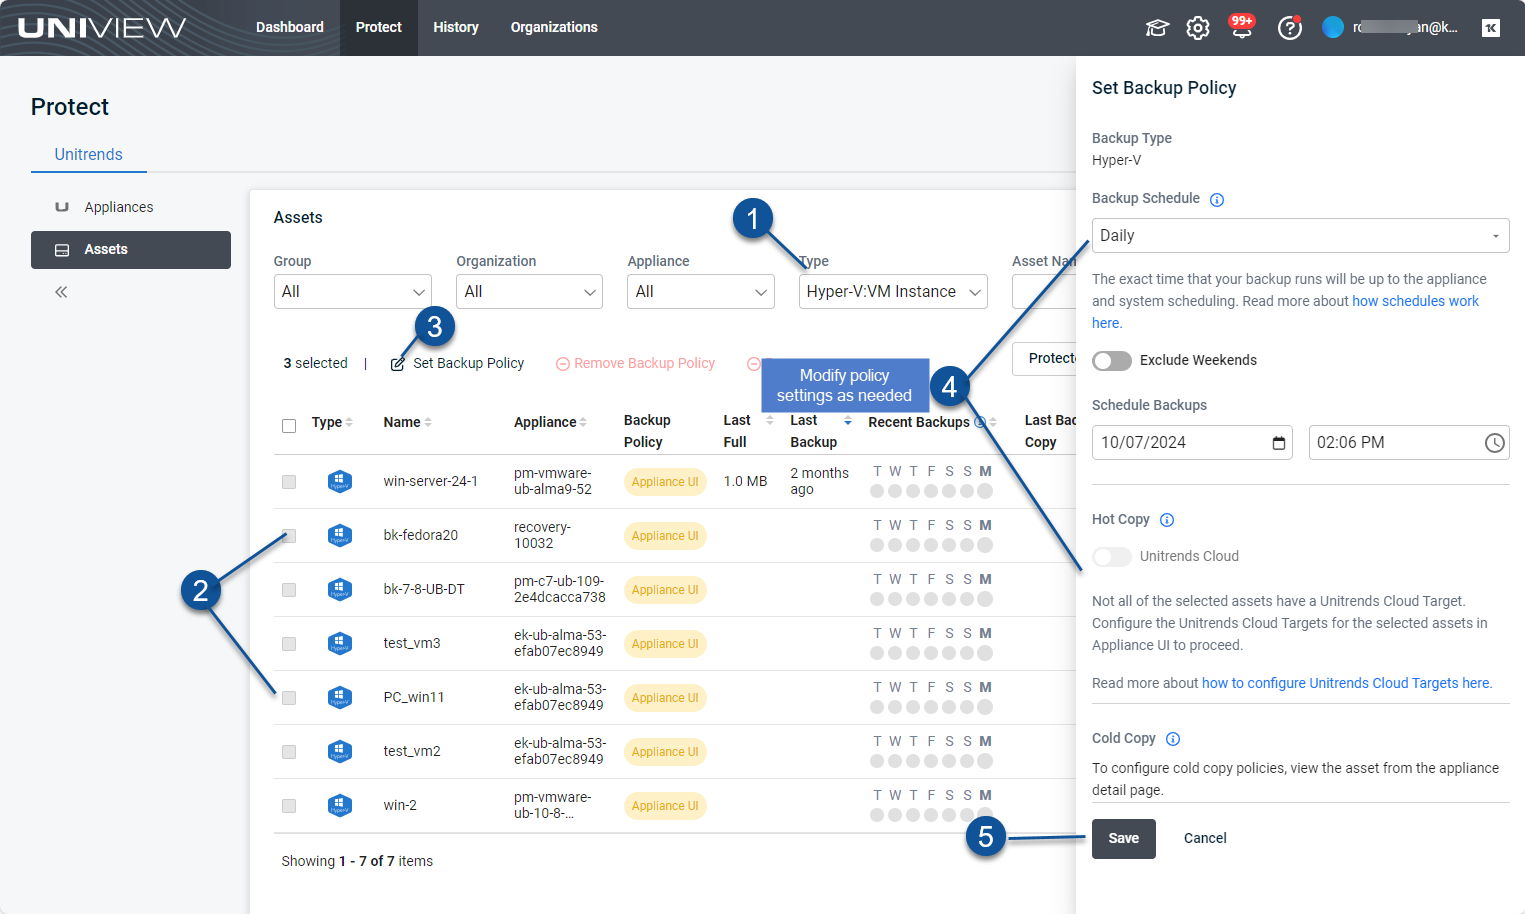
Task: Click the schedule time field 02:06 PM
Action: pyautogui.click(x=1409, y=443)
